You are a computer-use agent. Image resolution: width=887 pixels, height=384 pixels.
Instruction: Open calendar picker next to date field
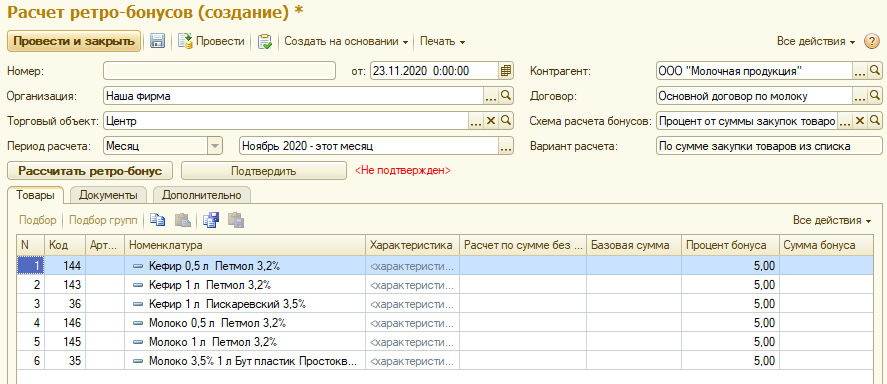506,71
